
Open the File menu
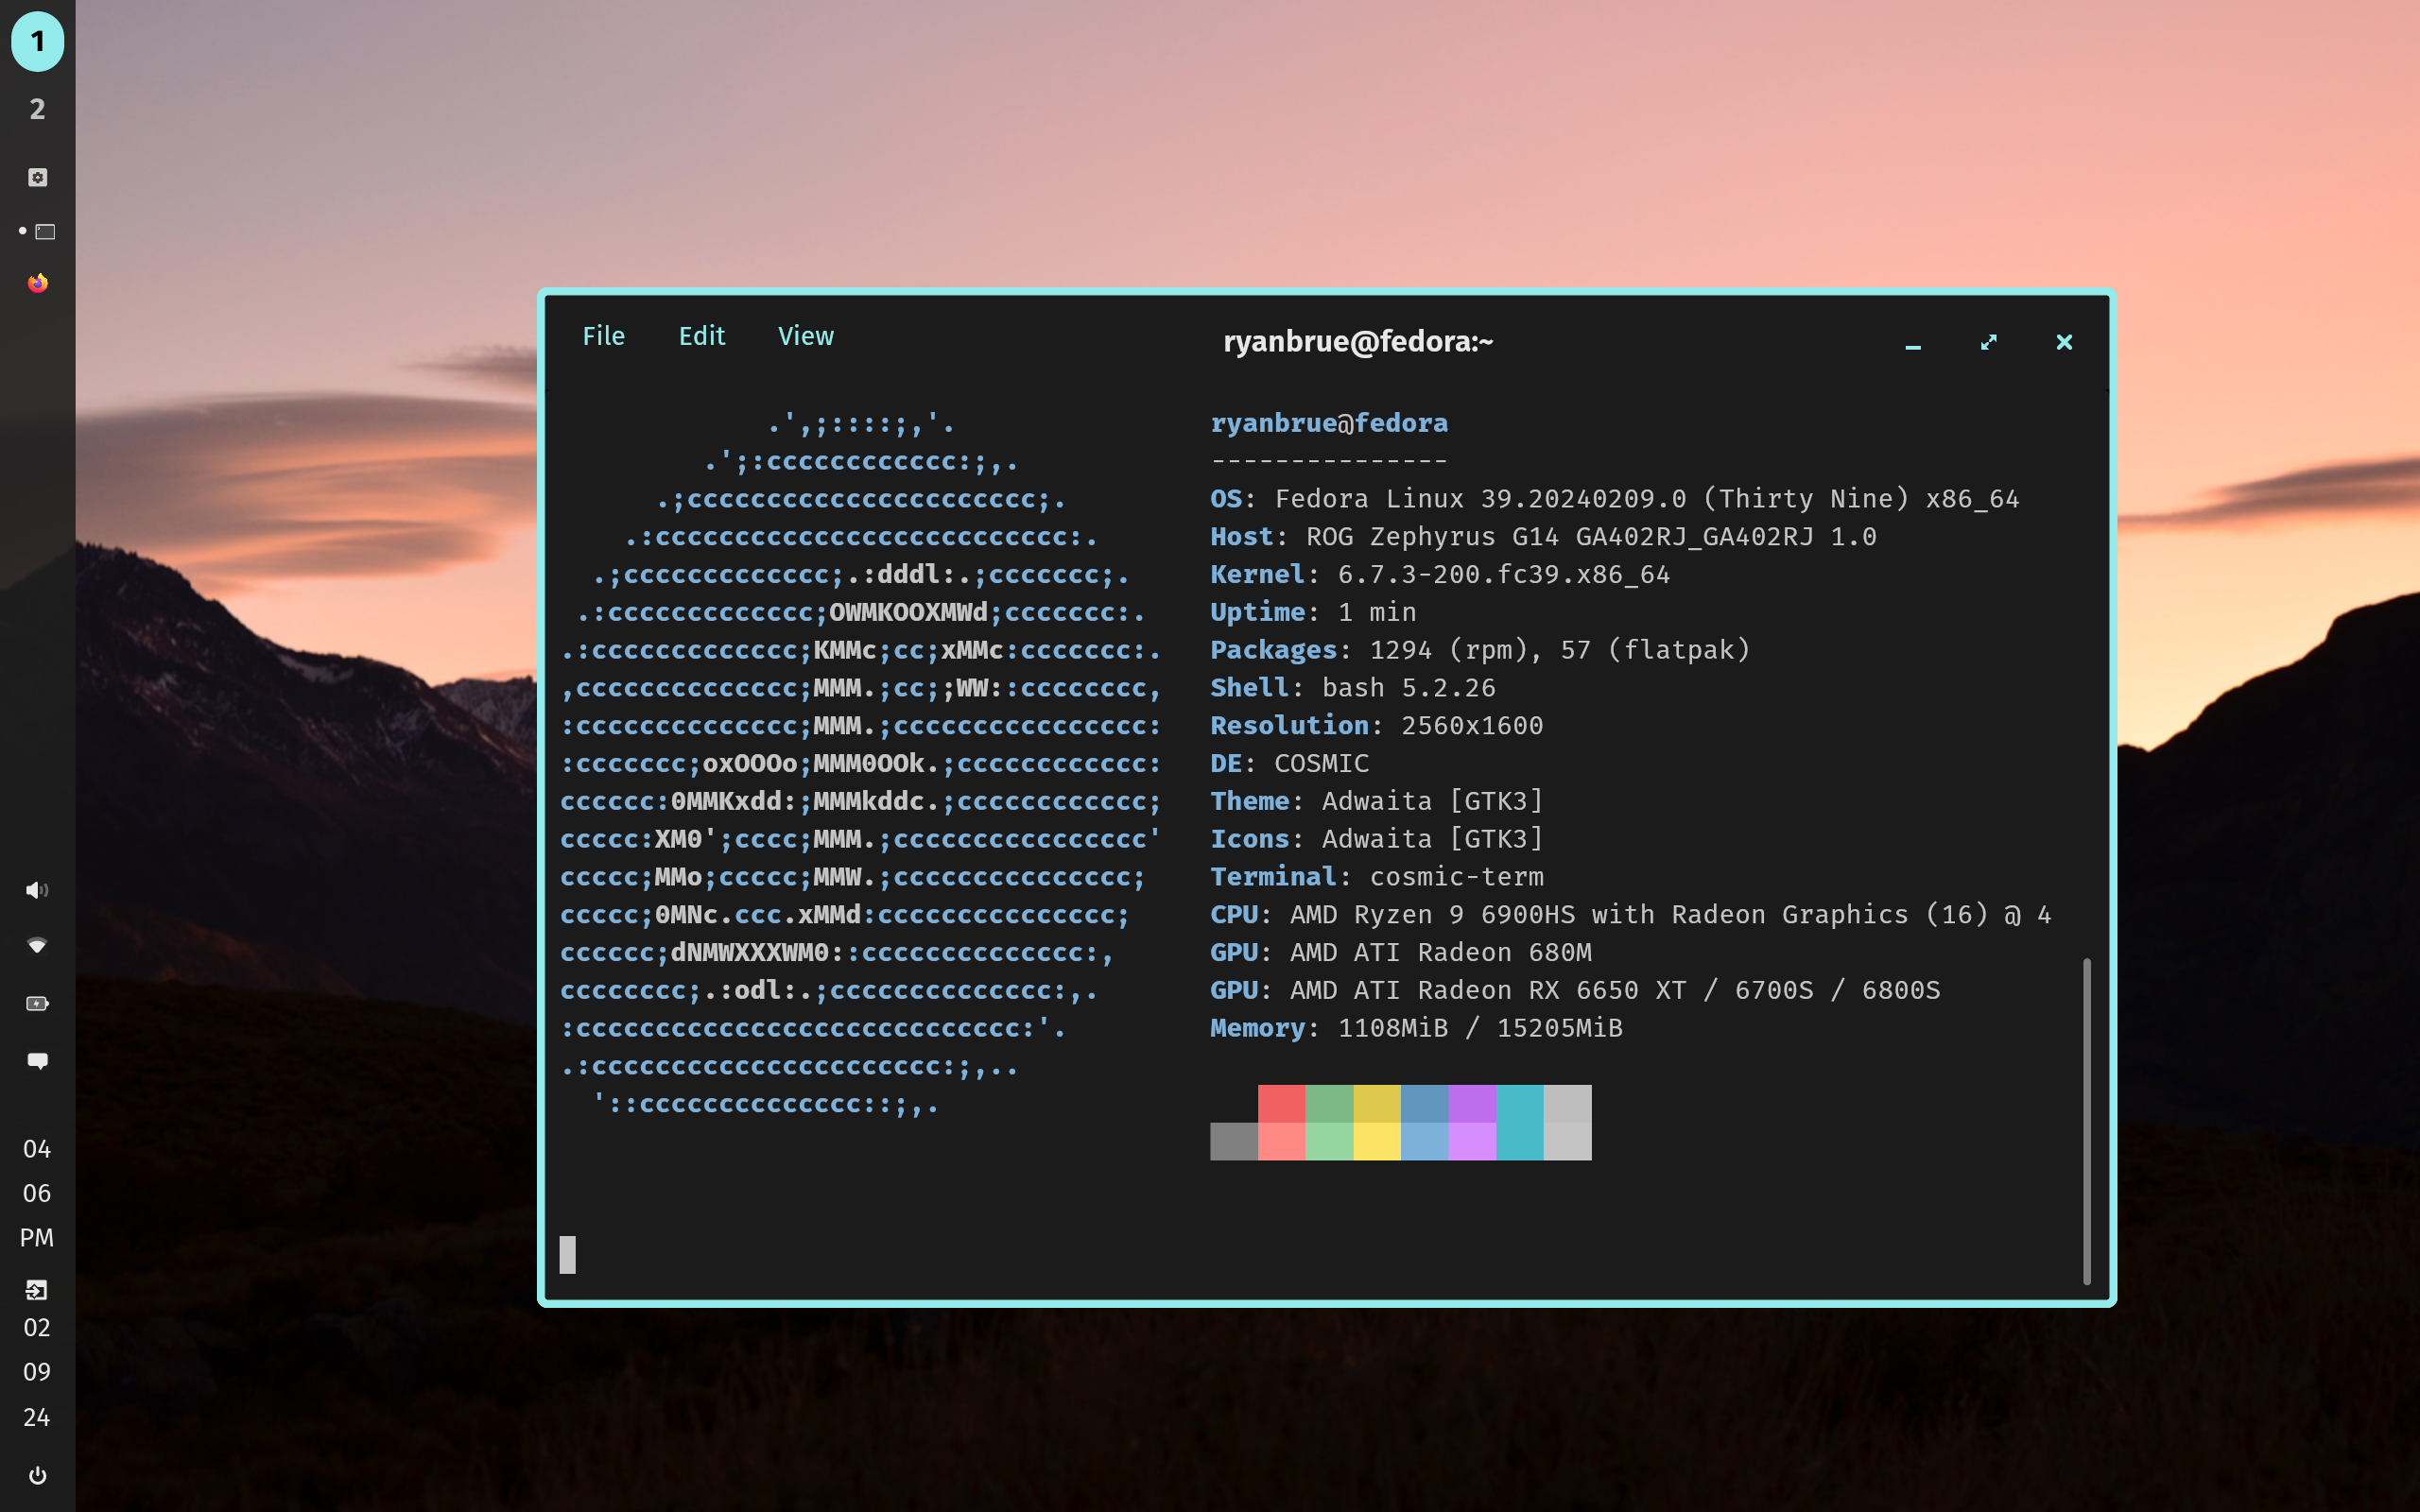coord(603,337)
